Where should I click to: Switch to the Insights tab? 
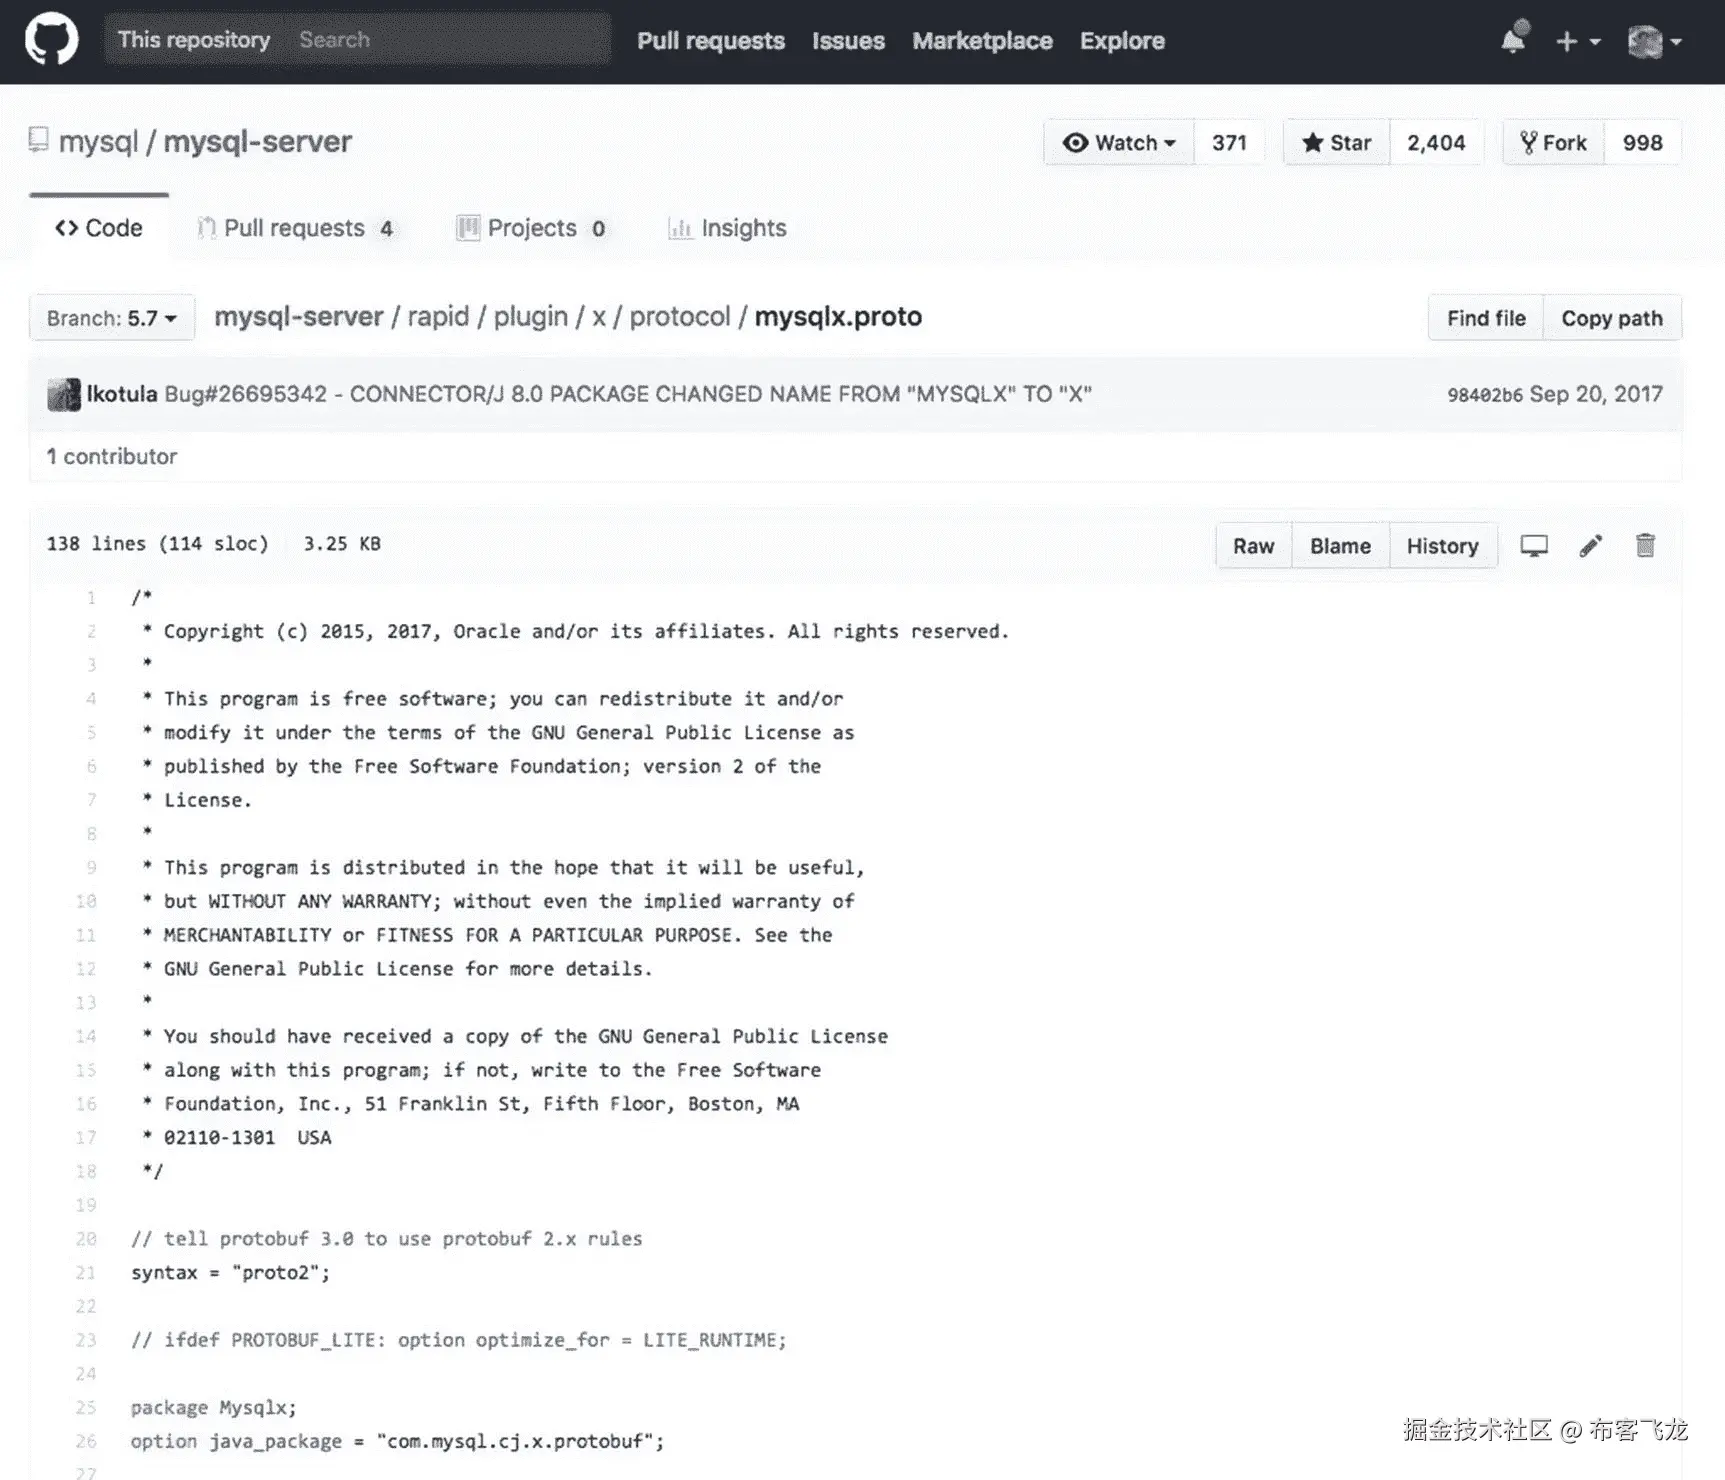(727, 228)
